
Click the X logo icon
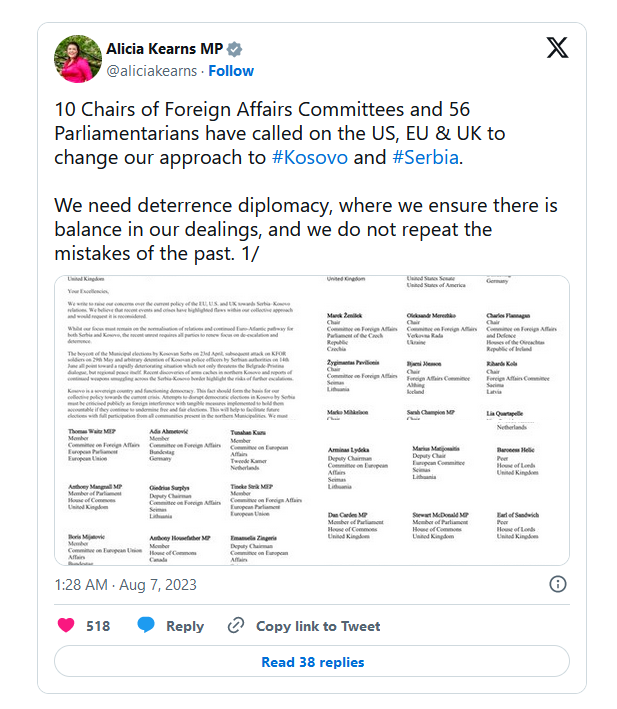coord(557,48)
